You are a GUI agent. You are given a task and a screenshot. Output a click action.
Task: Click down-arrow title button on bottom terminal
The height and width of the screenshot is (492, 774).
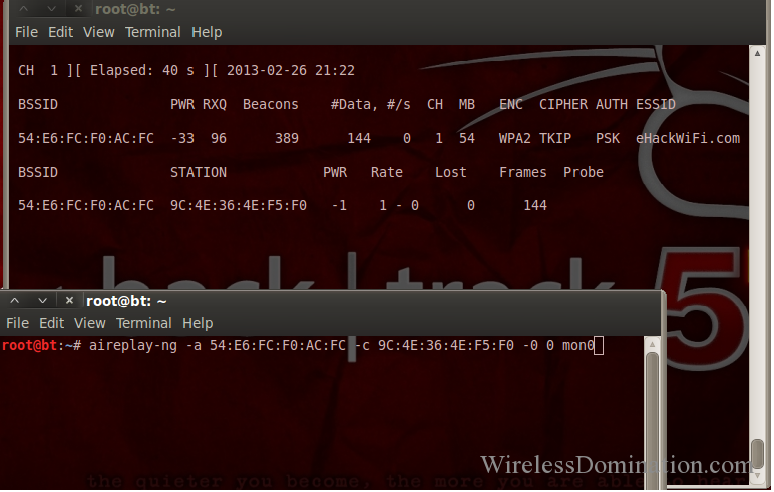coord(41,301)
